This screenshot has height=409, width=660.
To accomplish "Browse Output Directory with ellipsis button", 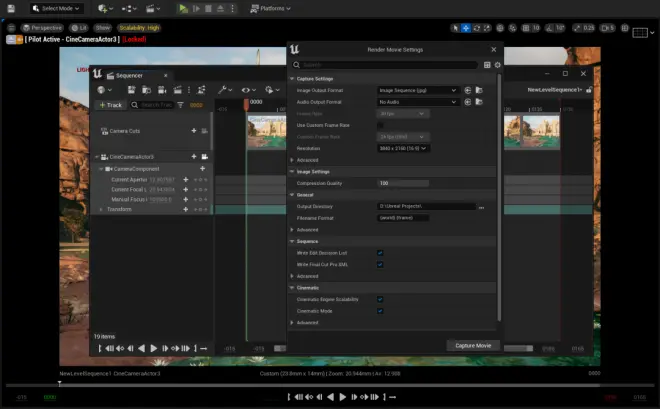I will 481,207.
